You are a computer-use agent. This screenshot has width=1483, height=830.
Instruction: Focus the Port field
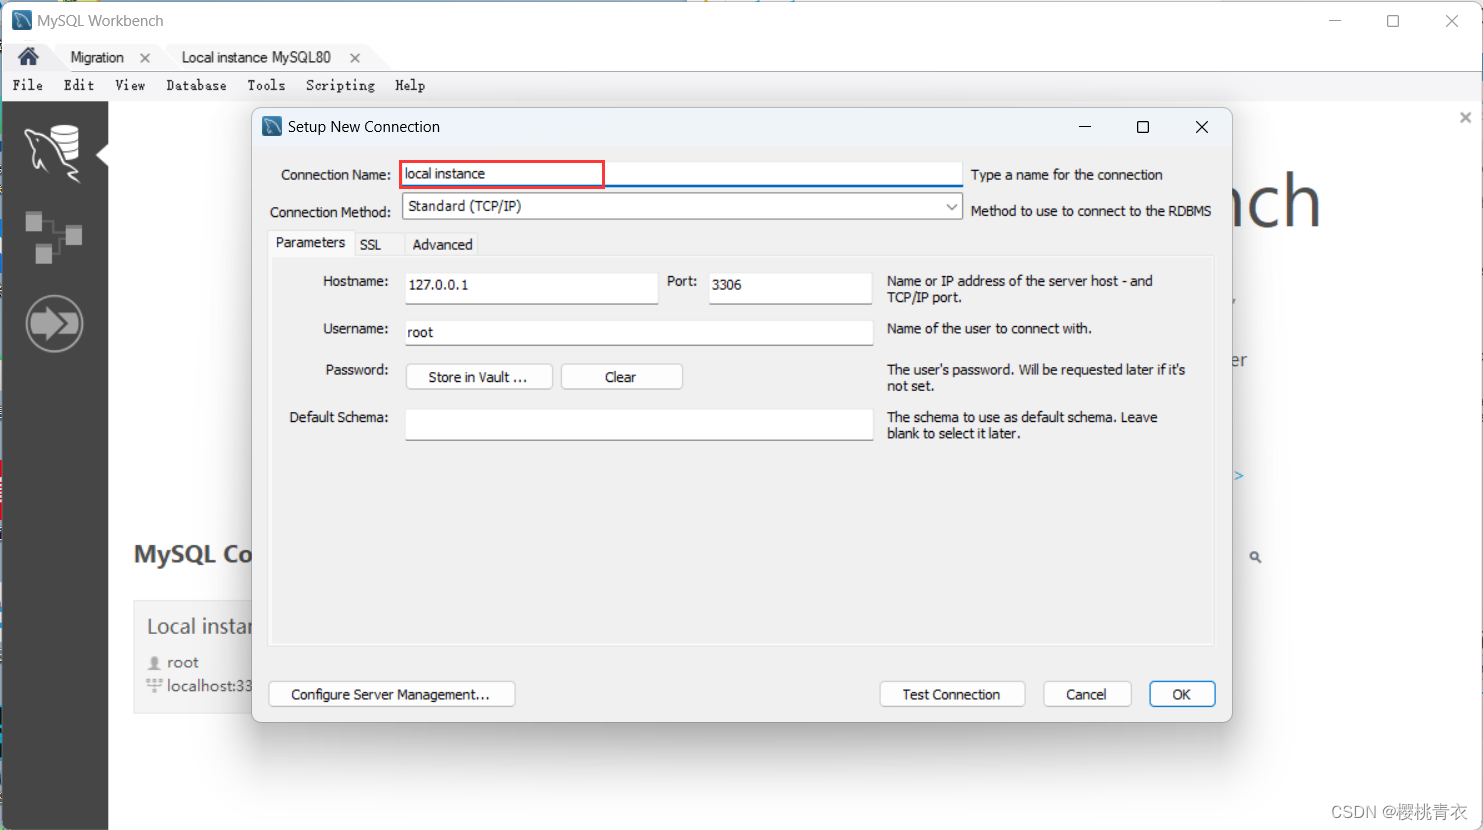point(790,287)
